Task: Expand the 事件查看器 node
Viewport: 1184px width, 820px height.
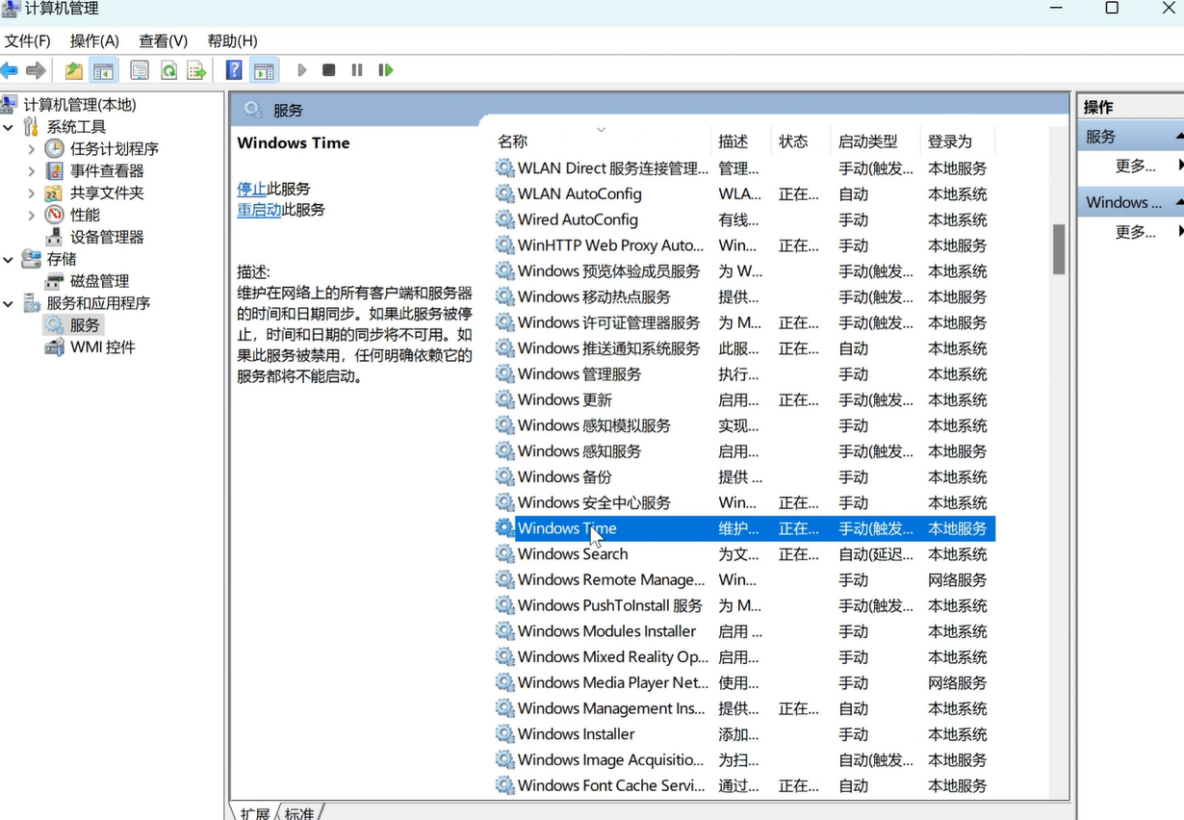Action: pos(31,171)
